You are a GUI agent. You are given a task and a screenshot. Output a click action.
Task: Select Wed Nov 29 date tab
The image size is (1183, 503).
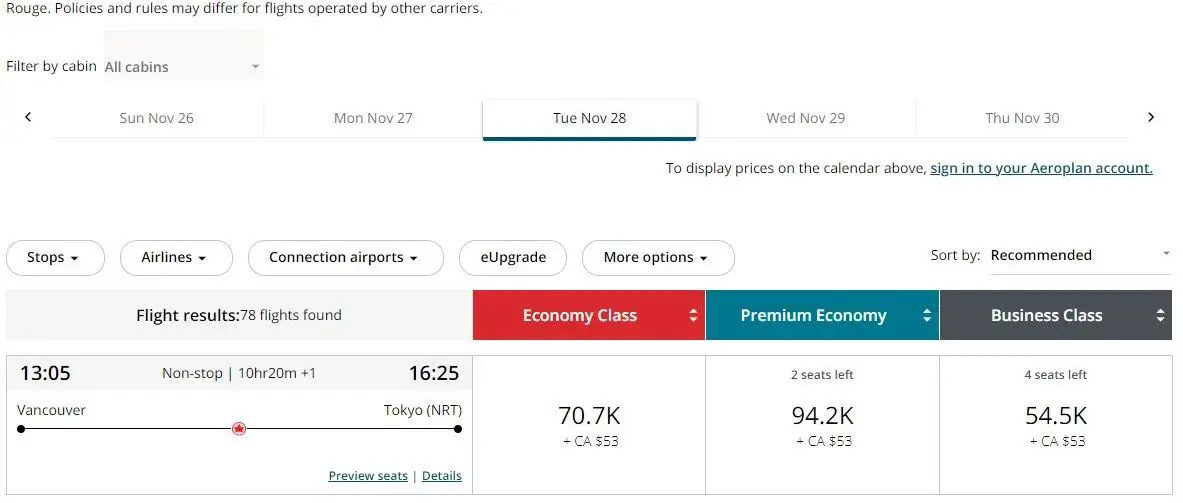coord(805,118)
